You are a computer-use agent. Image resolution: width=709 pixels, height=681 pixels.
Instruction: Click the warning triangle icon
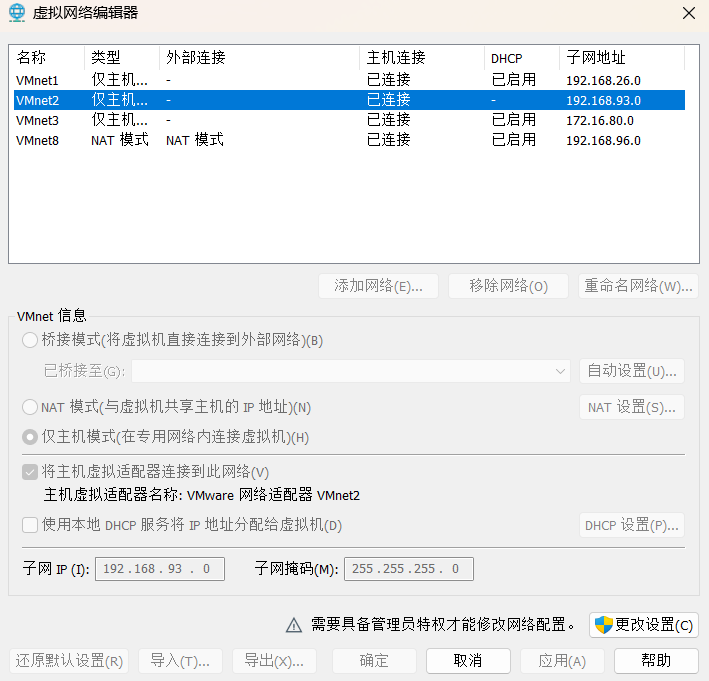[x=294, y=625]
